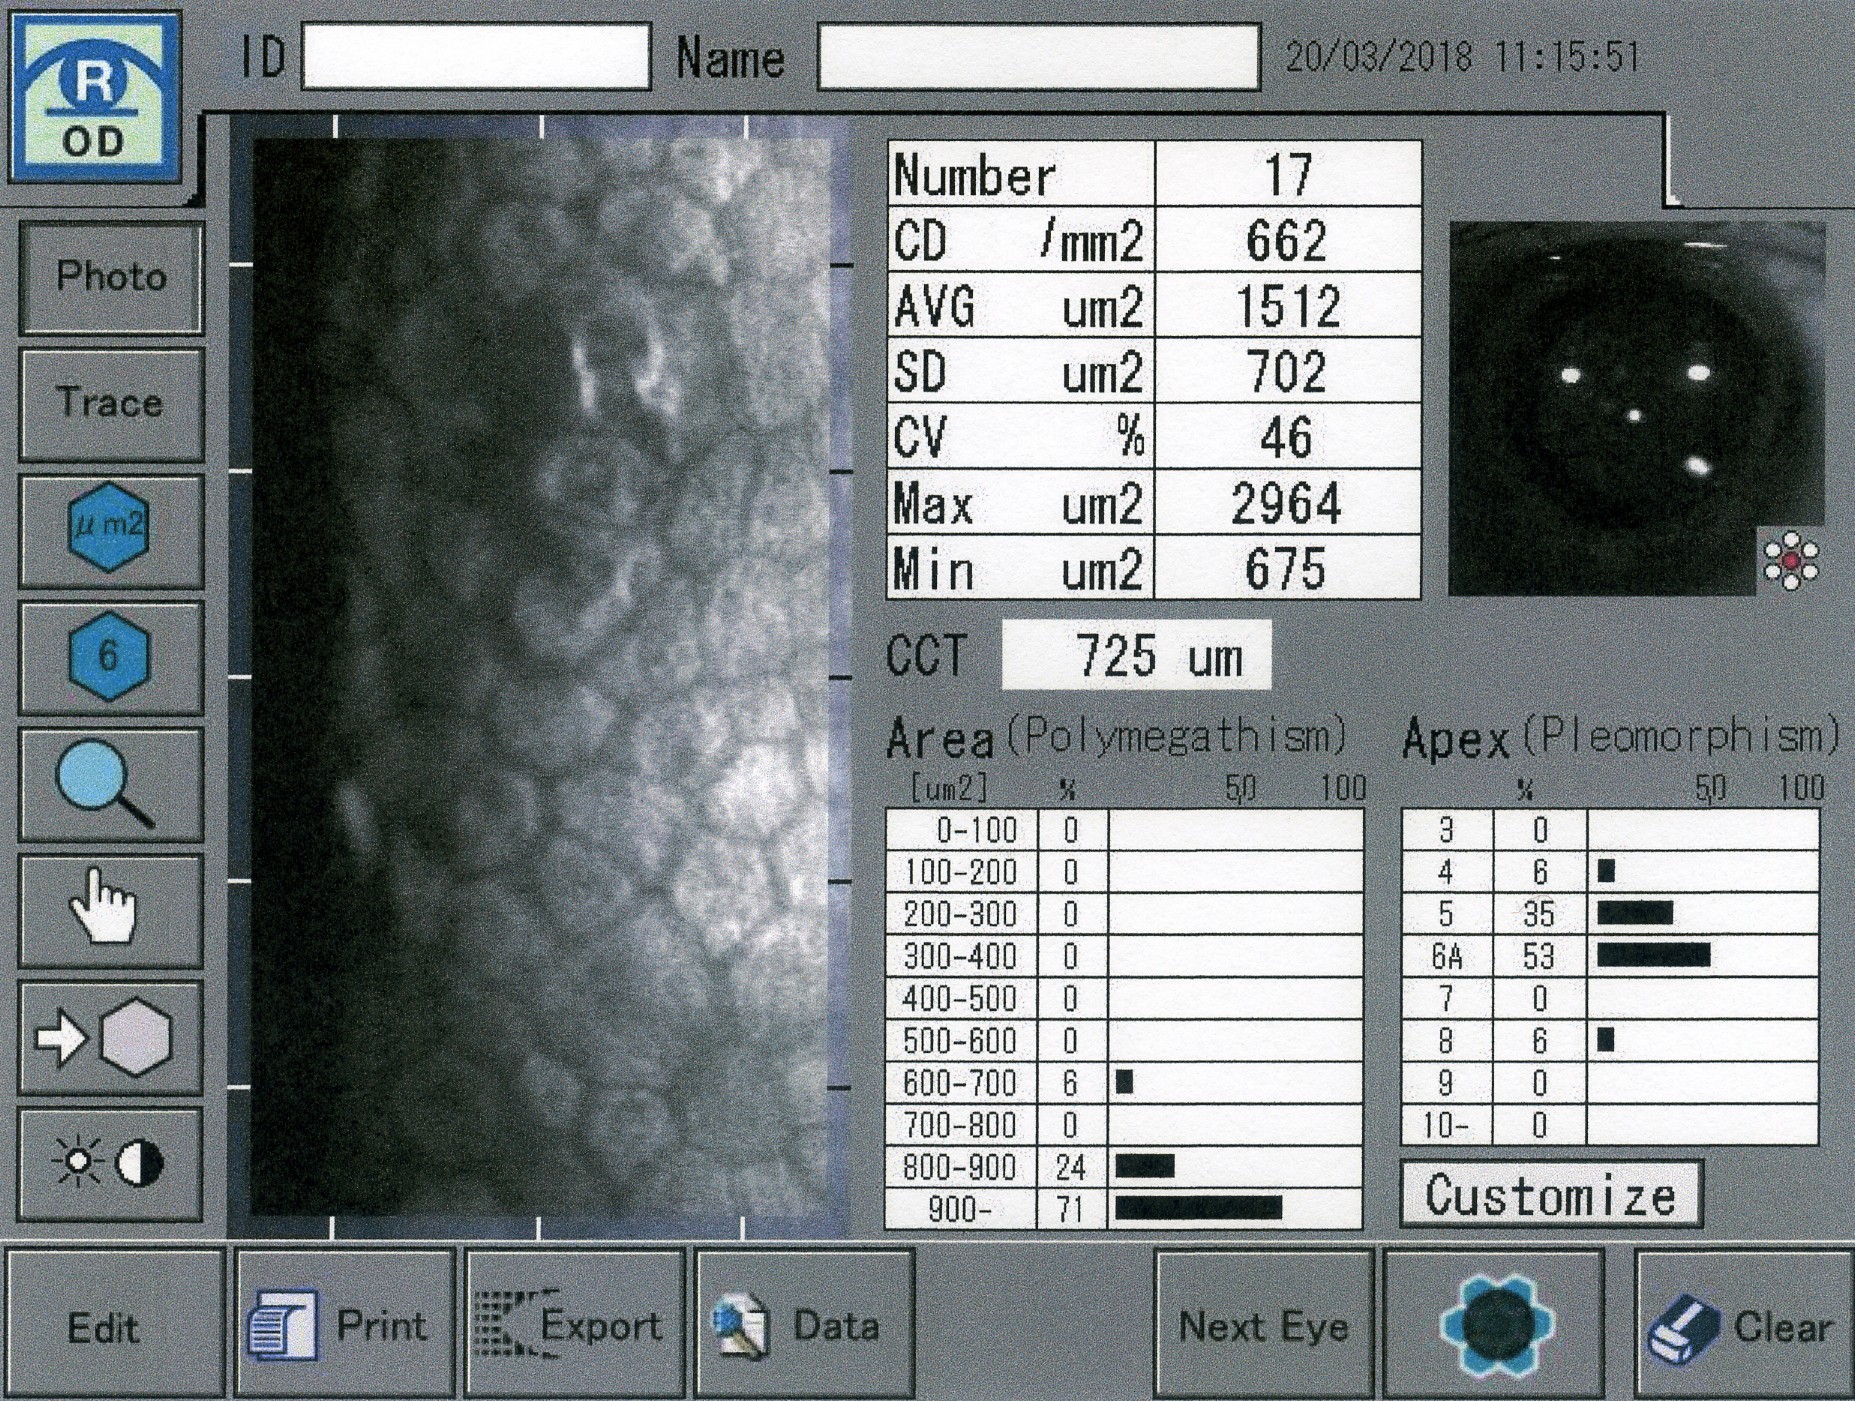Open the Customize histogram settings
Image resolution: width=1855 pixels, height=1401 pixels.
(x=1550, y=1195)
